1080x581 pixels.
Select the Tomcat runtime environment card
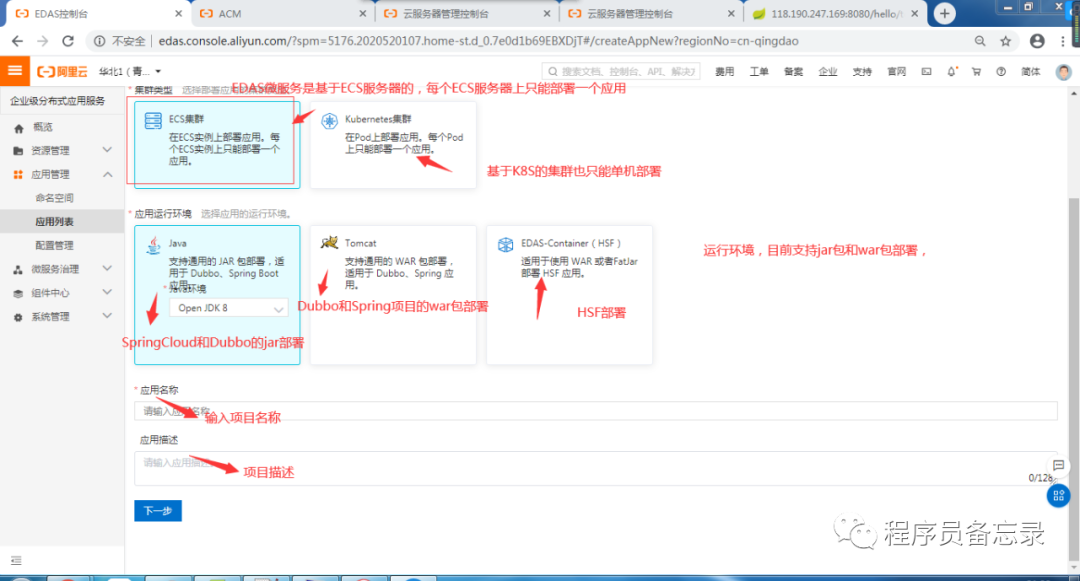click(x=393, y=295)
